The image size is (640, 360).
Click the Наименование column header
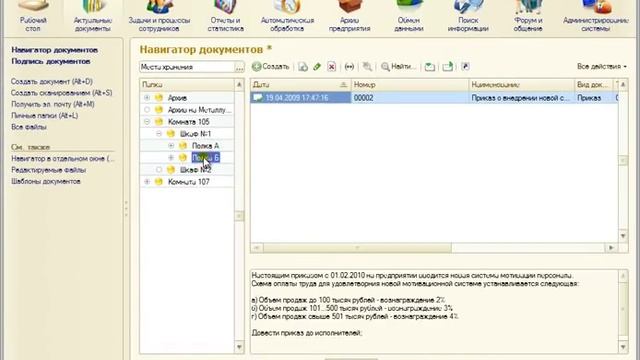click(521, 84)
